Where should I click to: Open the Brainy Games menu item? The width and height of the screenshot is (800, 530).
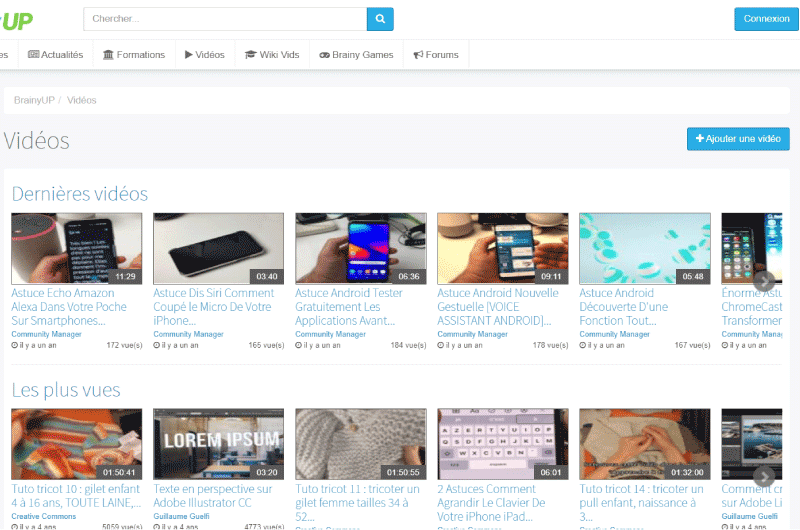(x=356, y=55)
